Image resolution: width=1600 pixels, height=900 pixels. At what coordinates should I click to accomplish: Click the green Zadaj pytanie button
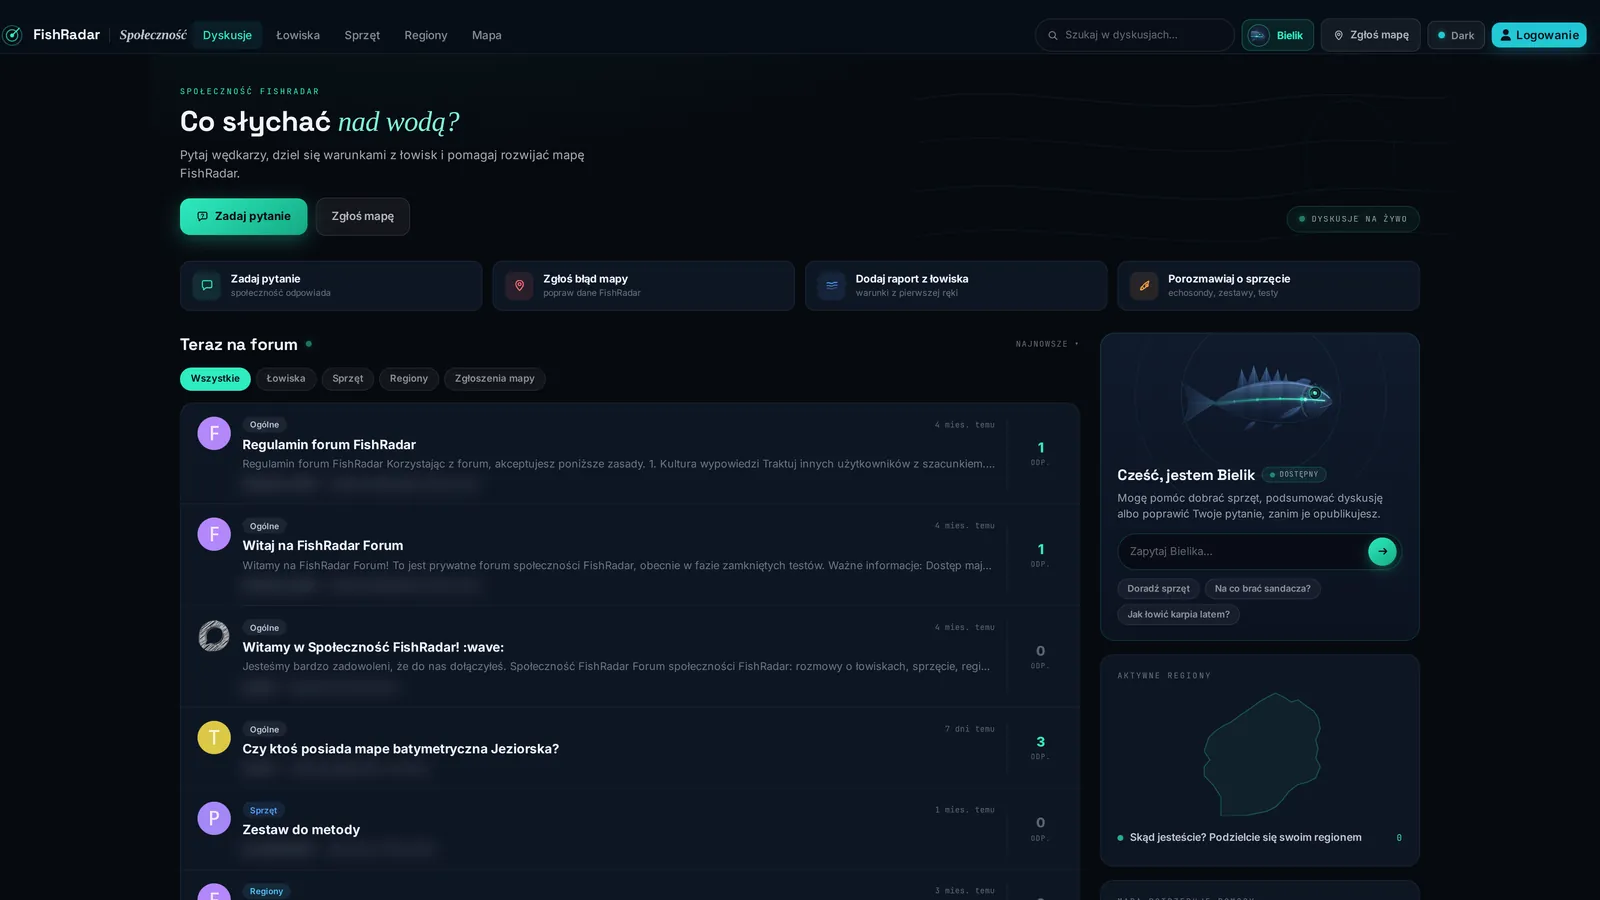244,217
